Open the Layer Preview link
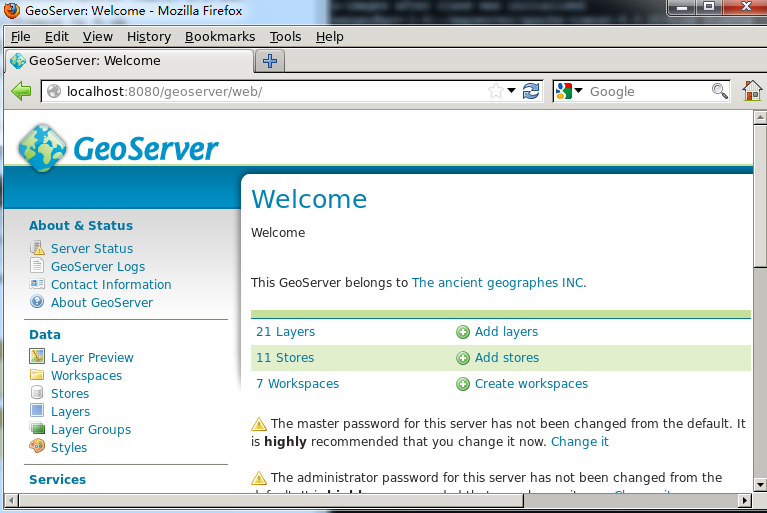This screenshot has width=767, height=513. [x=92, y=357]
